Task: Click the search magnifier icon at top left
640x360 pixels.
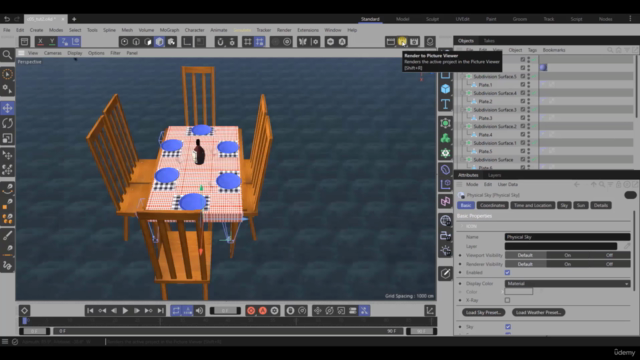Action: pos(7,55)
